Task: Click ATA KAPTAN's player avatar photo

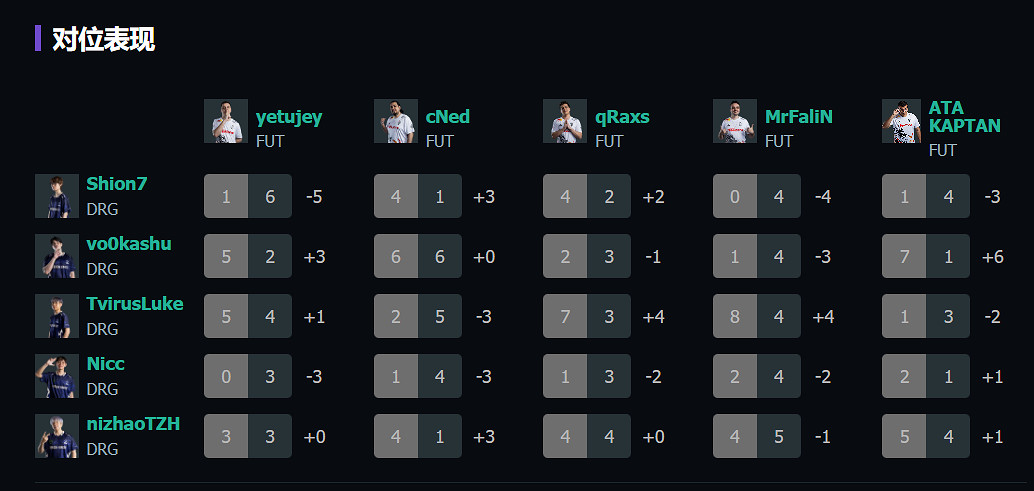Action: [901, 121]
